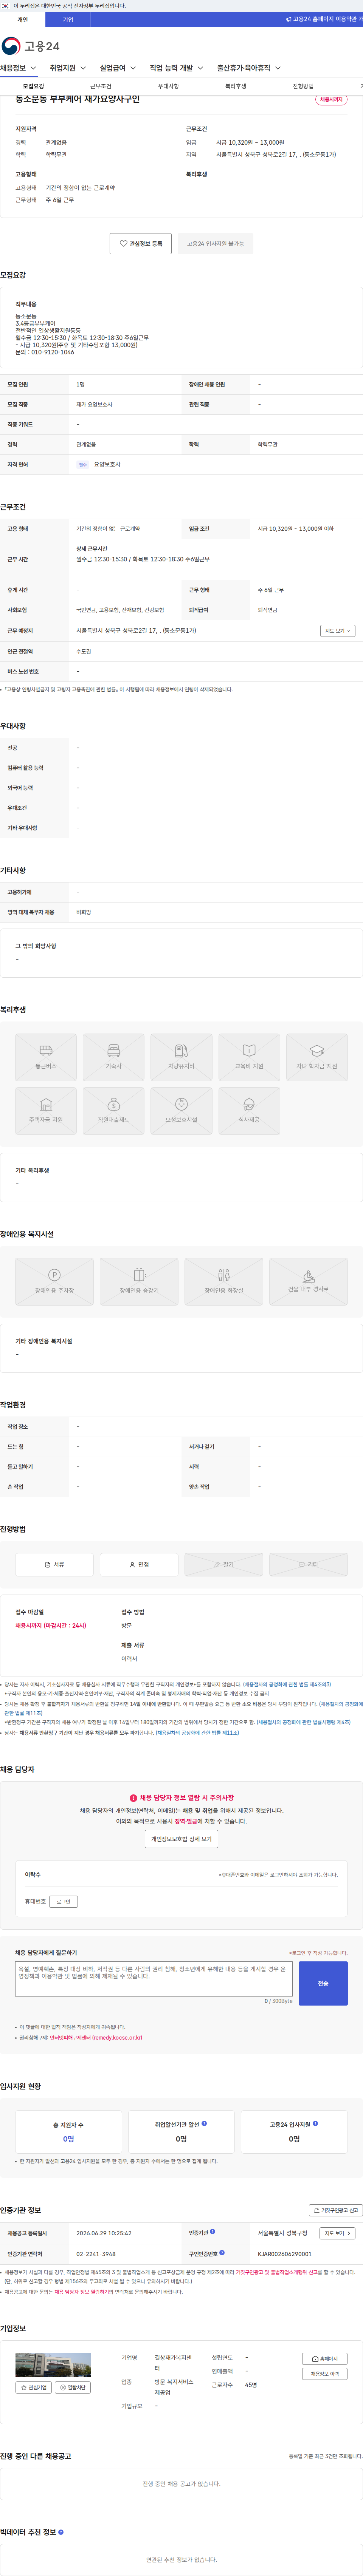Jump to the 근무조건 section tab
Image resolution: width=363 pixels, height=2576 pixels.
coord(101,86)
